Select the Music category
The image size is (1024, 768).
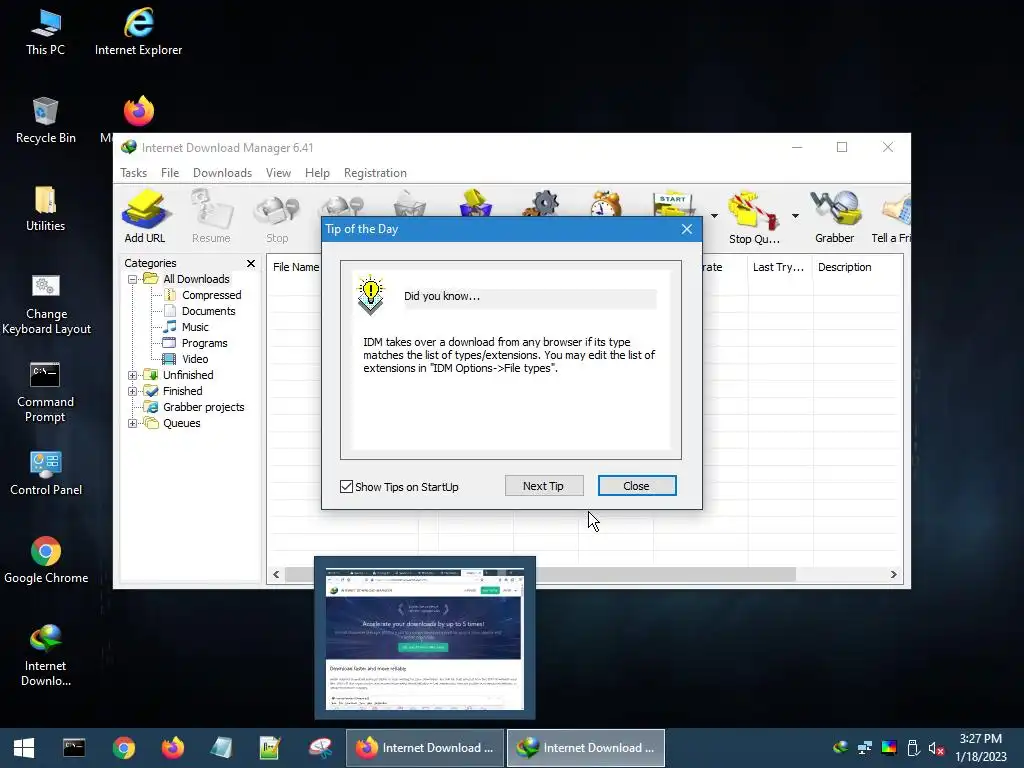point(195,327)
